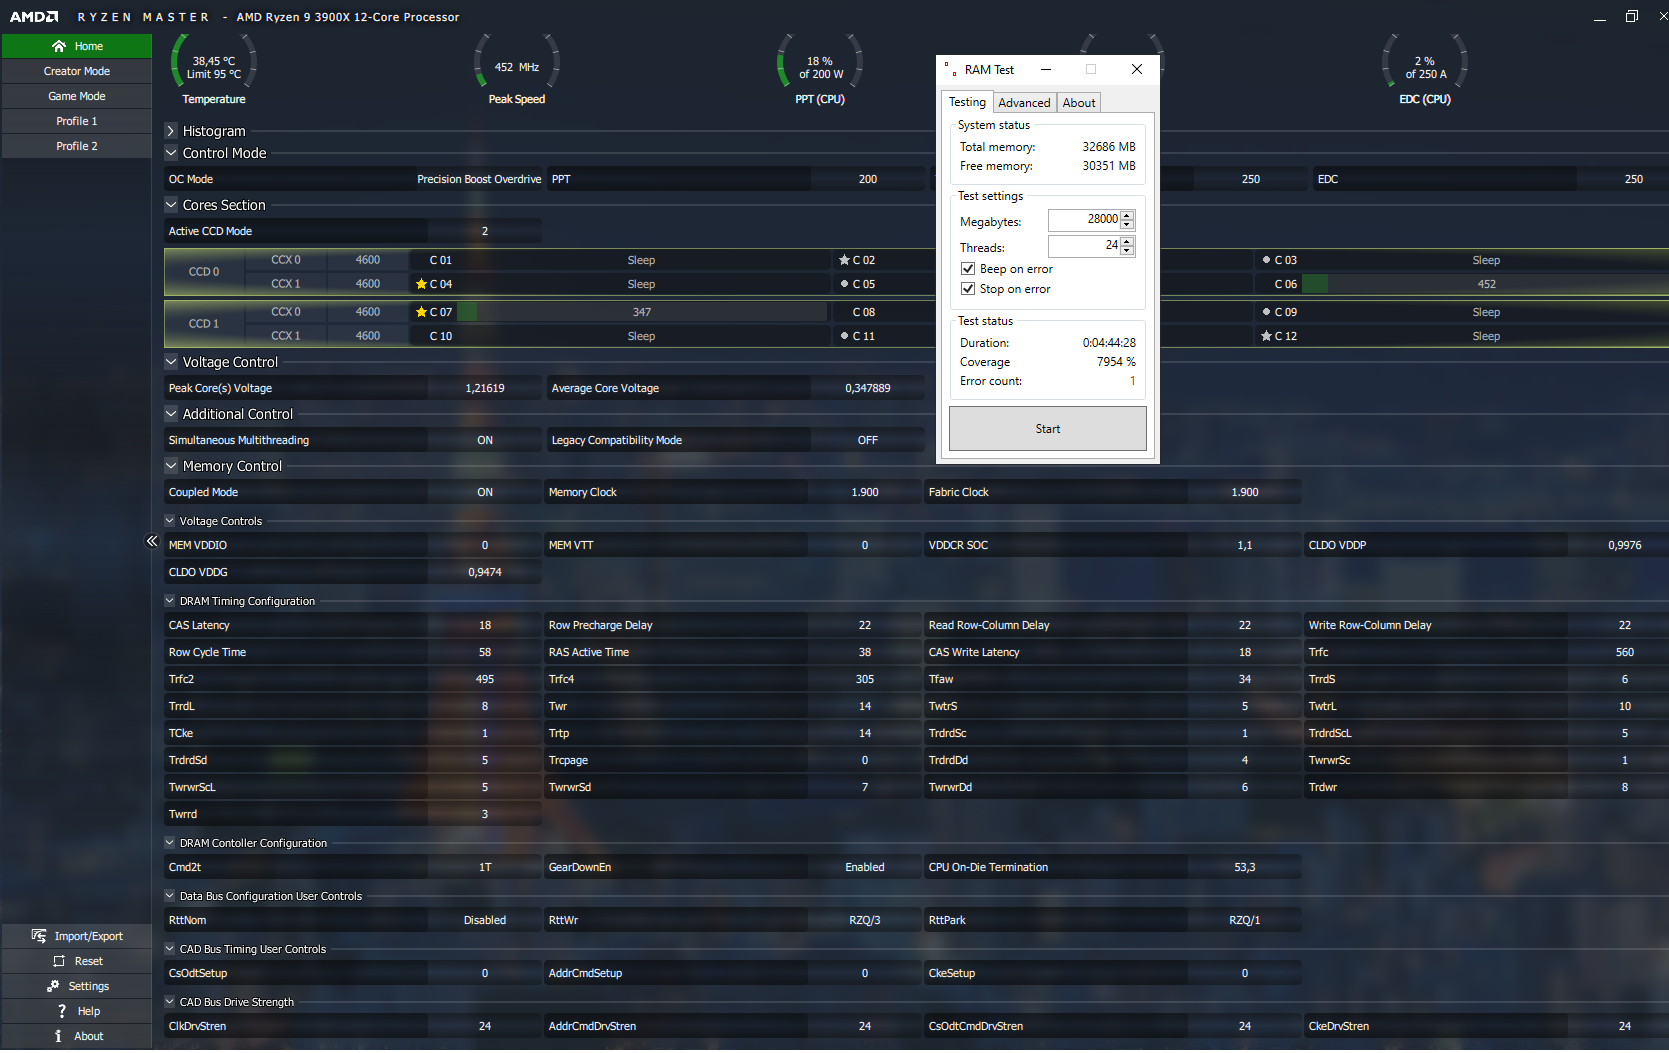This screenshot has height=1053, width=1669.
Task: Toggle Simultaneous Multithreading ON value
Action: [x=485, y=440]
